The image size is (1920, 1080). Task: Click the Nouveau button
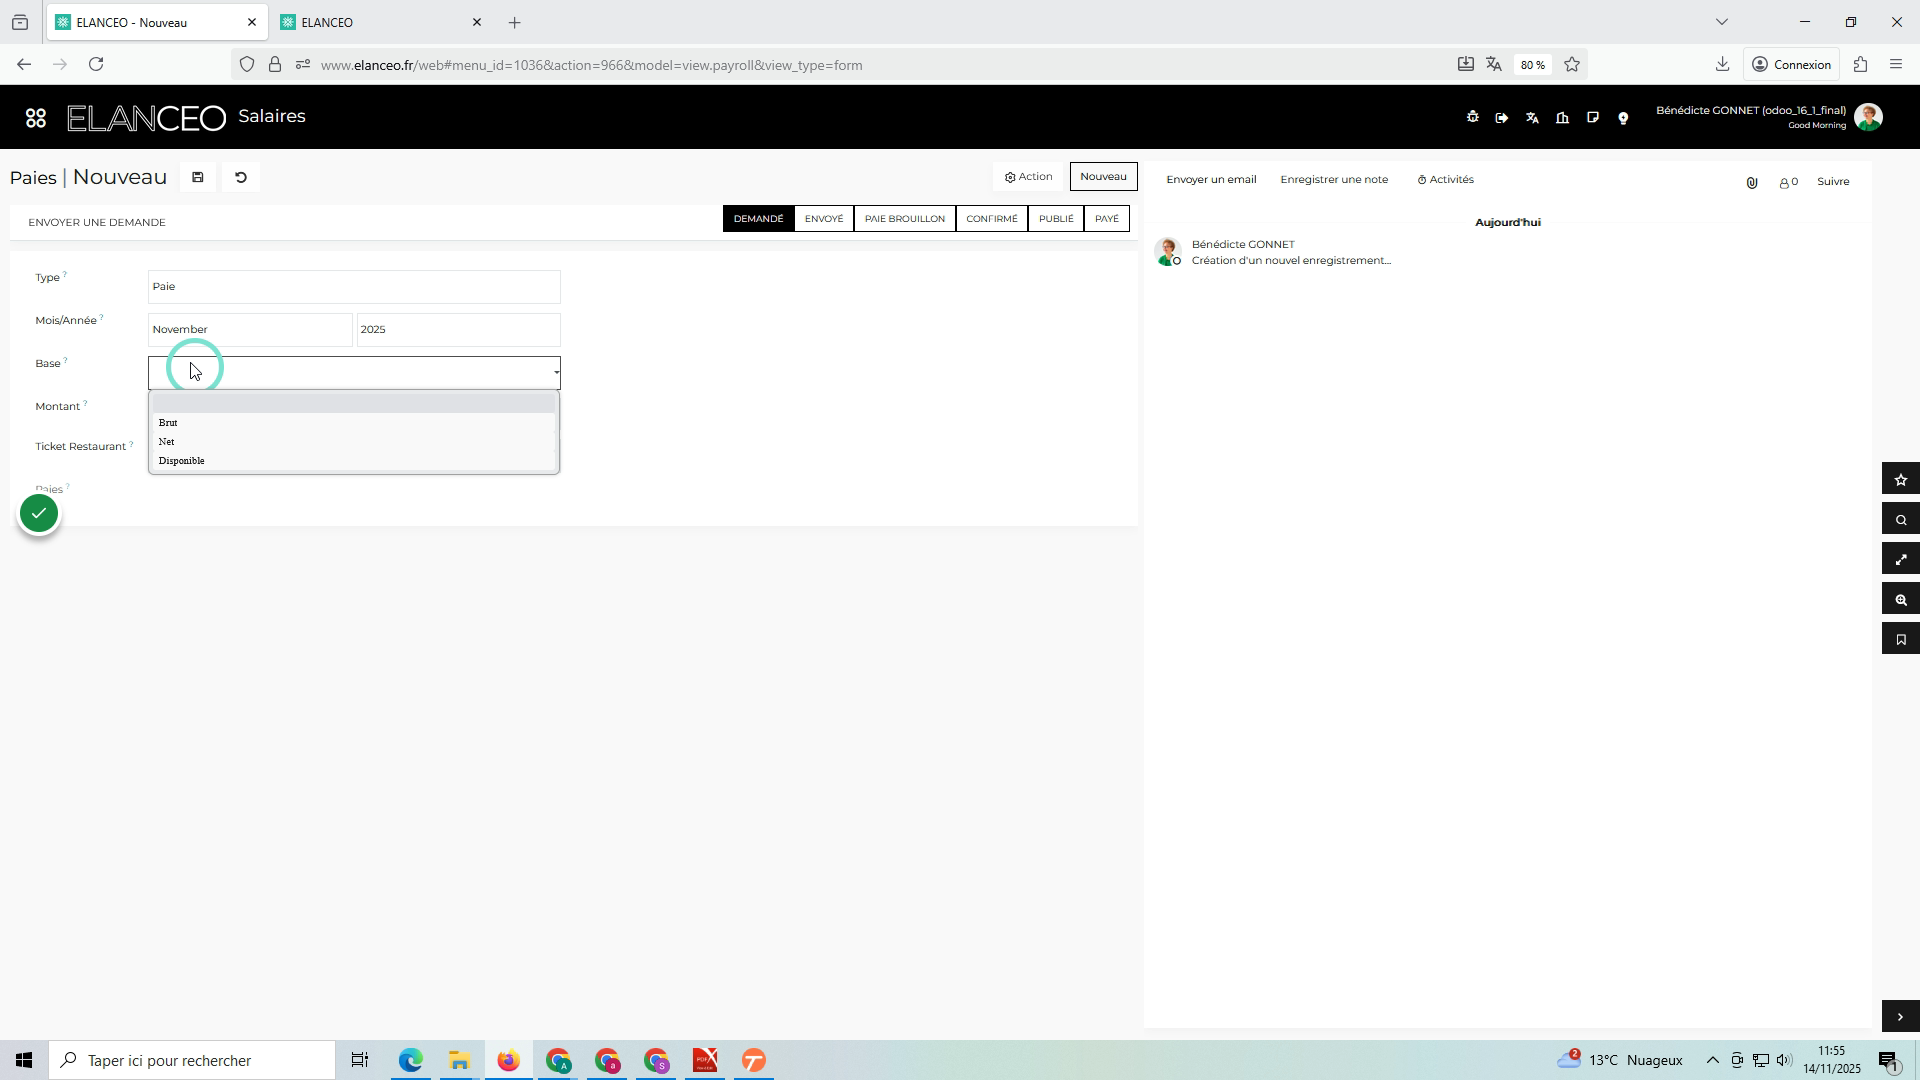pos(1103,177)
